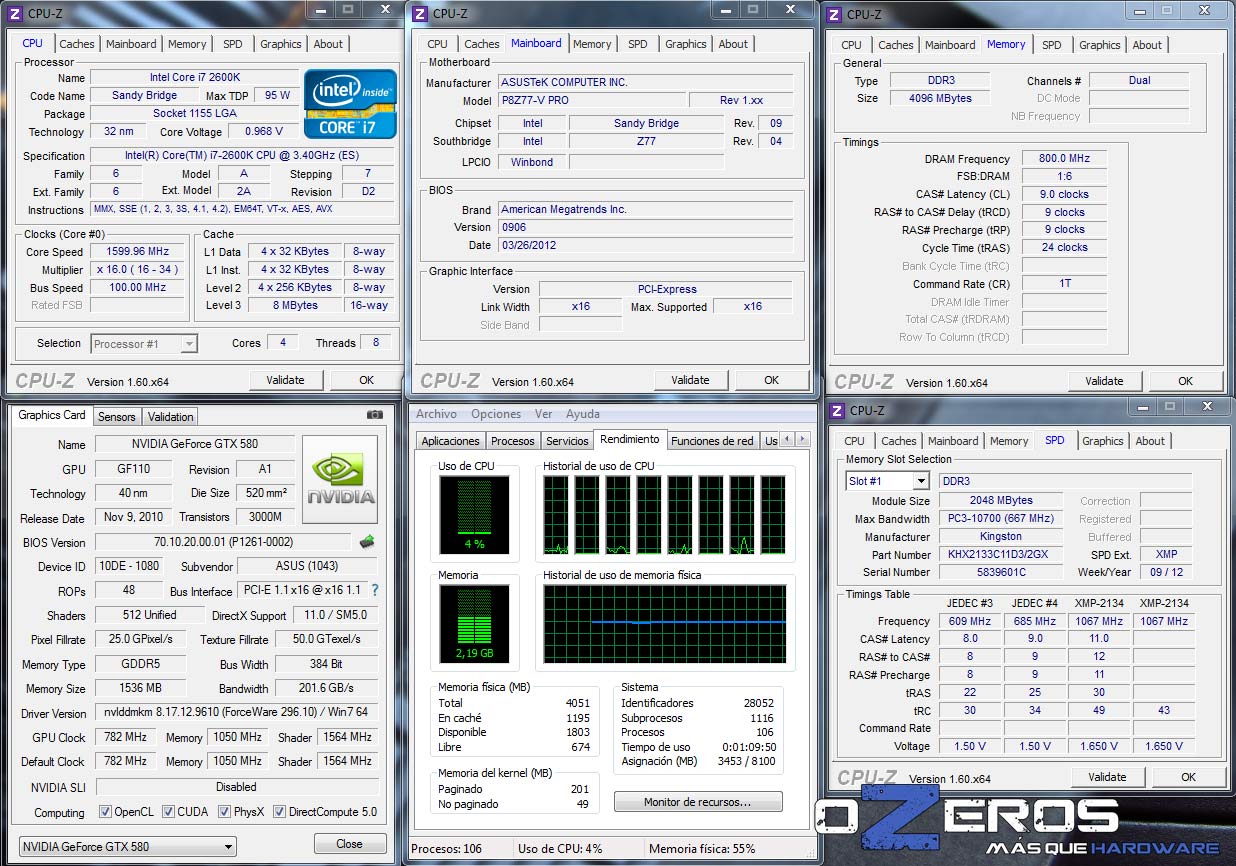
Task: Click the DRAM Frequency value '800.0 MHz'
Action: 1064,159
